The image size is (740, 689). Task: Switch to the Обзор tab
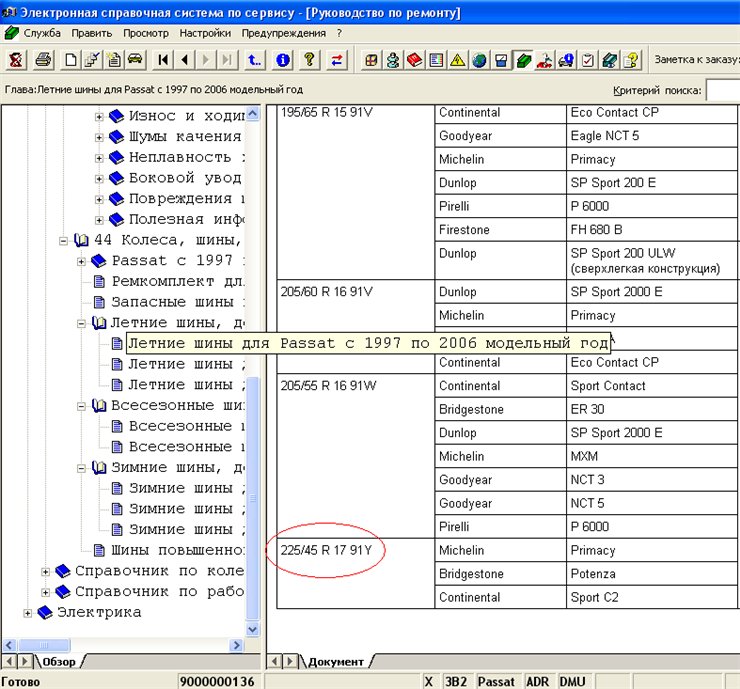tap(59, 662)
